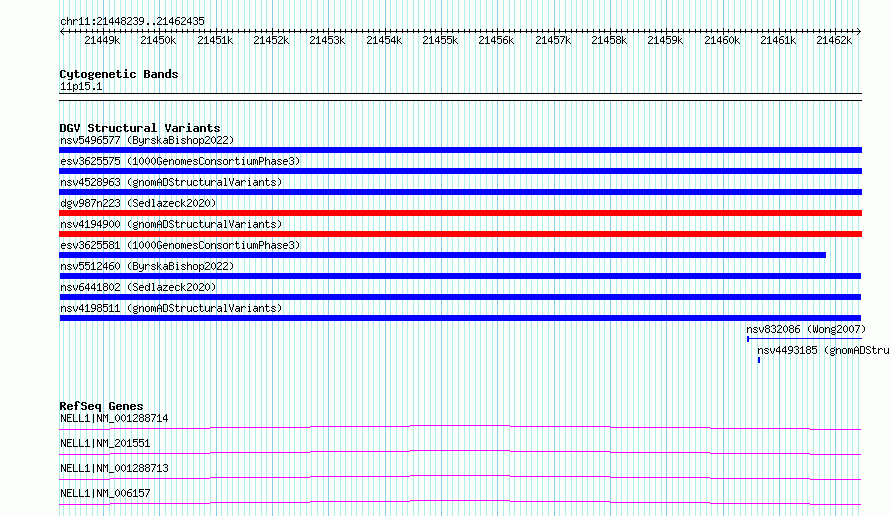Screen dimensions: 890x516
Task: Click the nsv5512460 (ByrskaBishop2022) label
Action: (x=147, y=266)
